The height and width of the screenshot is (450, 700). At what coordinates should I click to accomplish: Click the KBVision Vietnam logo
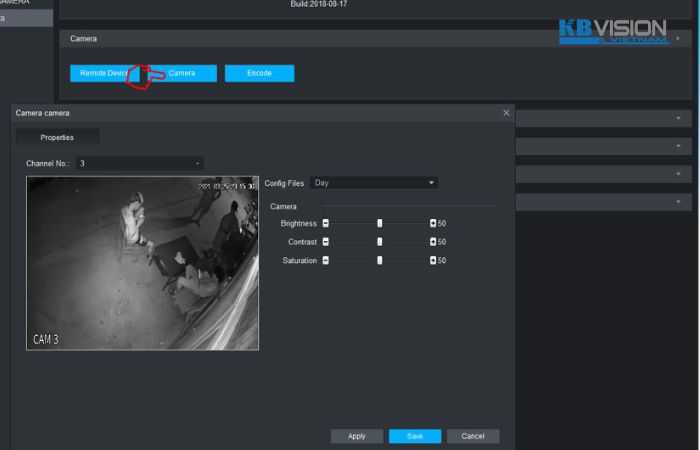click(613, 31)
